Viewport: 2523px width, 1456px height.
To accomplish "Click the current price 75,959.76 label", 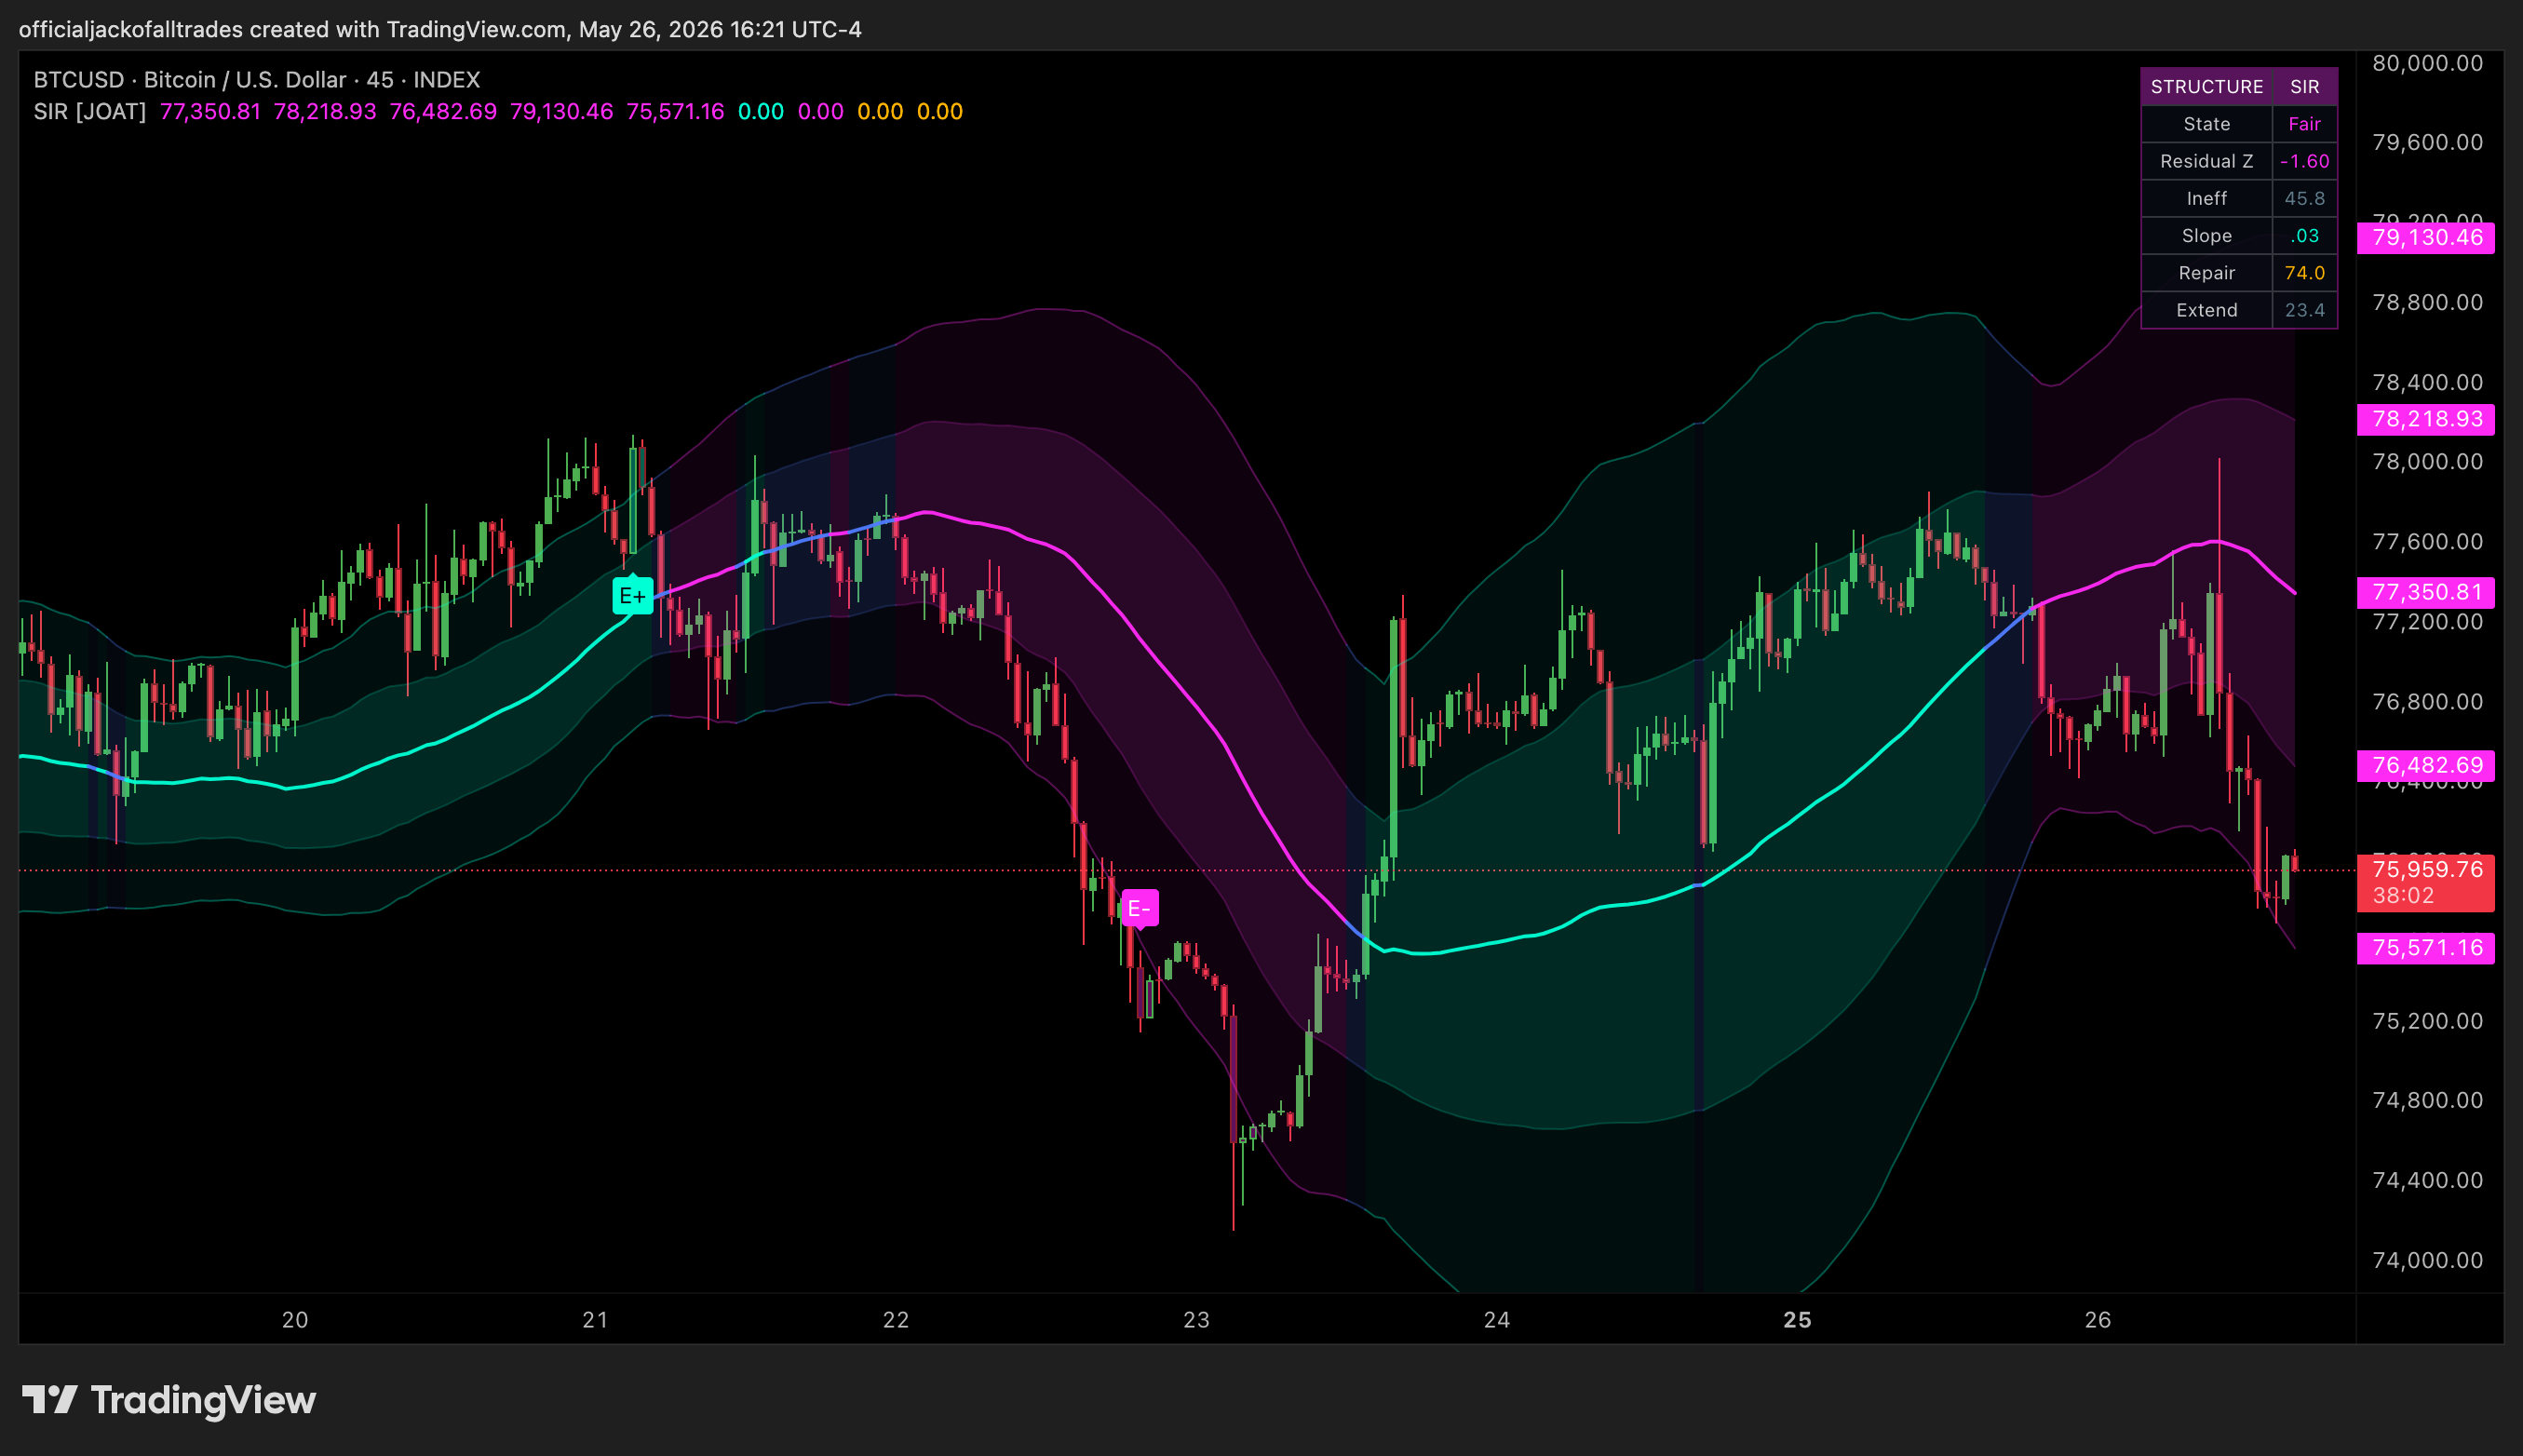I will pyautogui.click(x=2427, y=869).
